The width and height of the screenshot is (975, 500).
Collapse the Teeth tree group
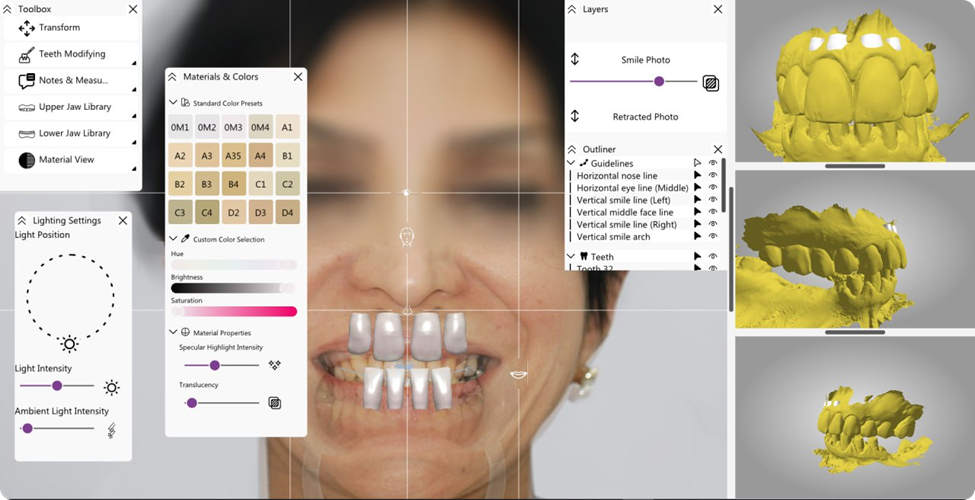click(571, 256)
